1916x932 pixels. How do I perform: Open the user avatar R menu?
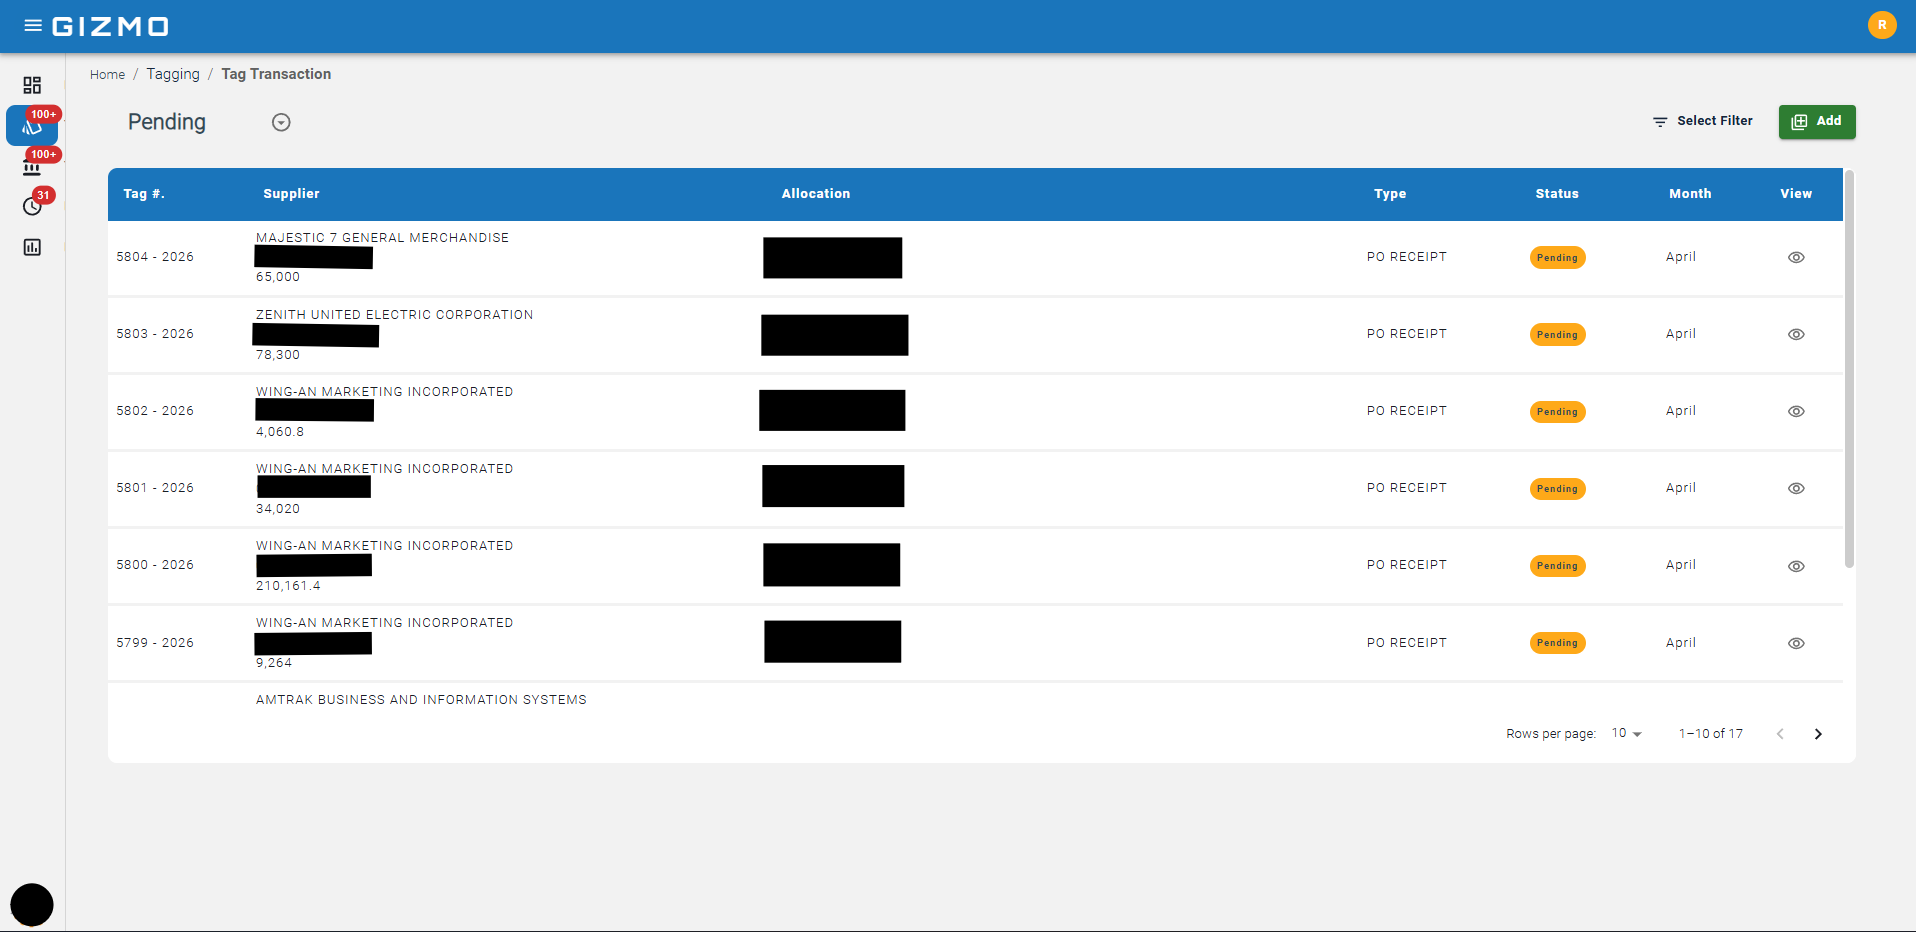(1882, 25)
